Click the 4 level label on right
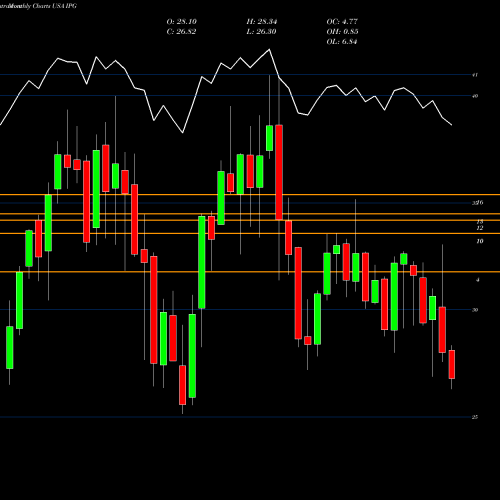The height and width of the screenshot is (500, 500). point(478,280)
